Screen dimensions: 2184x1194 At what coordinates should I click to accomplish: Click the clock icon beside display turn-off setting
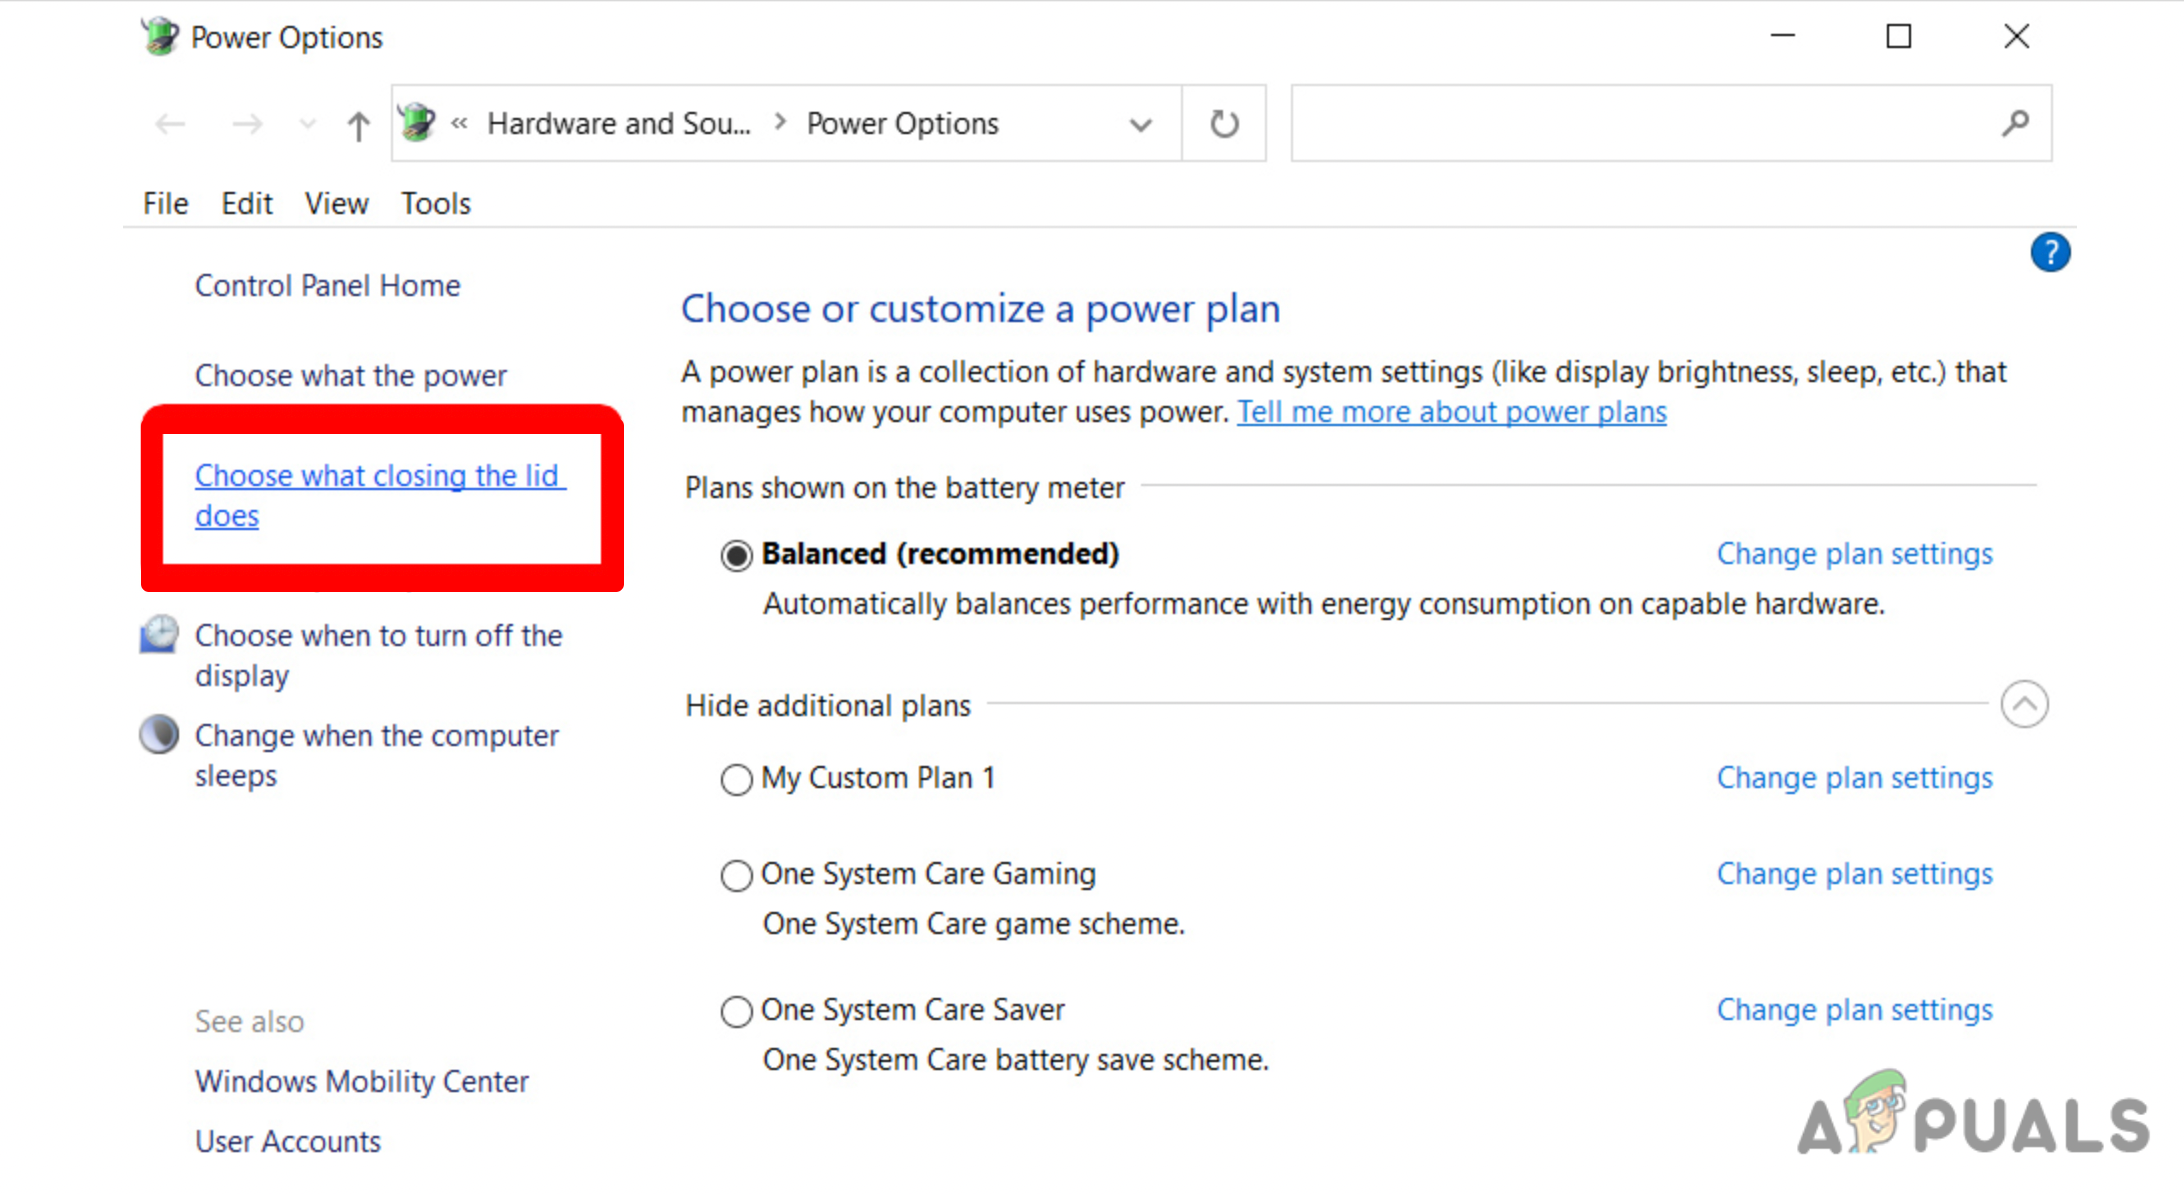pos(158,634)
